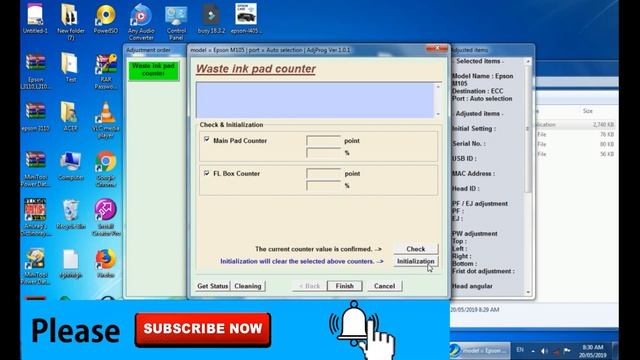Show hidden tray icons arrow
Viewport: 640px width, 360px height.
click(x=533, y=351)
